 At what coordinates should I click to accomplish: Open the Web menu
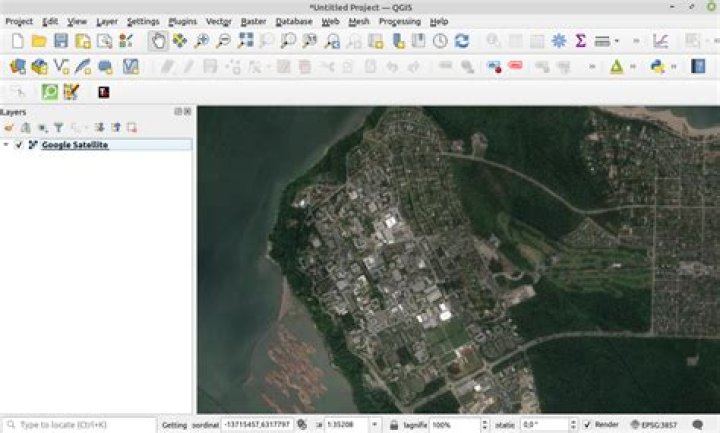pyautogui.click(x=330, y=22)
